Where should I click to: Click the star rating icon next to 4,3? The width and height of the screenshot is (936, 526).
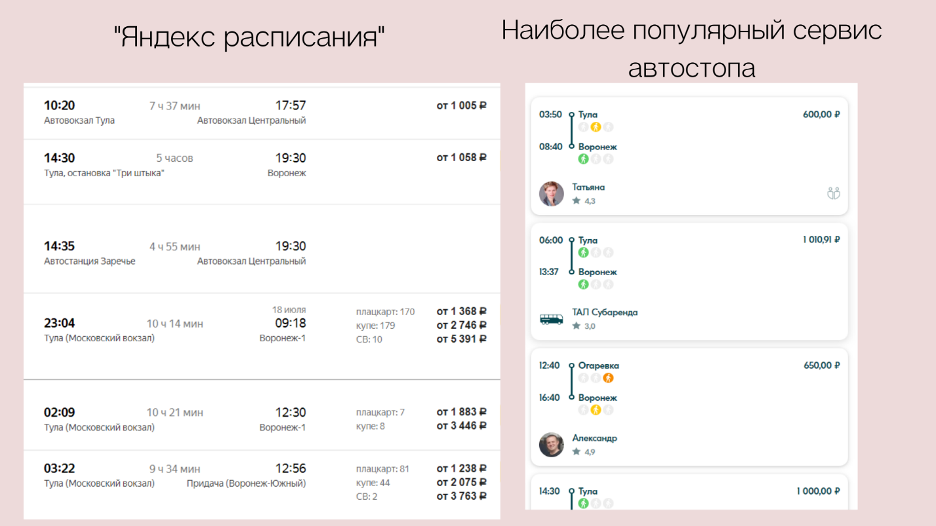pyautogui.click(x=576, y=201)
